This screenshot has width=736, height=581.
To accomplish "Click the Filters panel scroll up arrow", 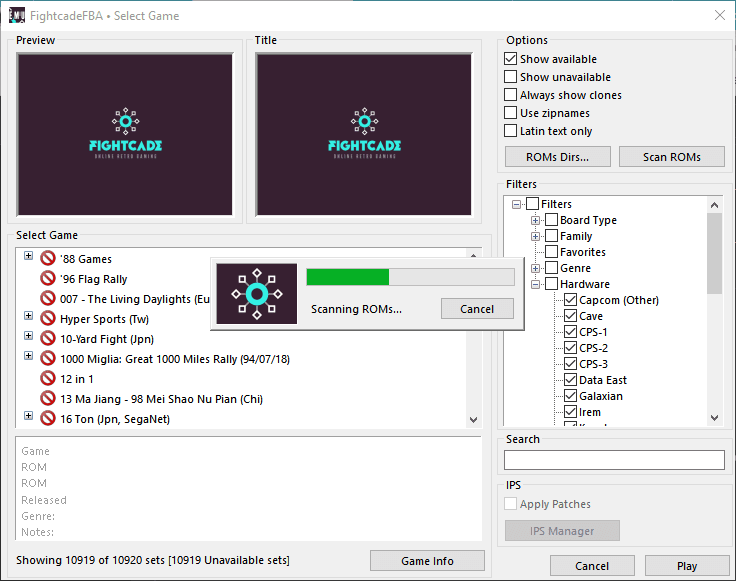I will coord(714,205).
